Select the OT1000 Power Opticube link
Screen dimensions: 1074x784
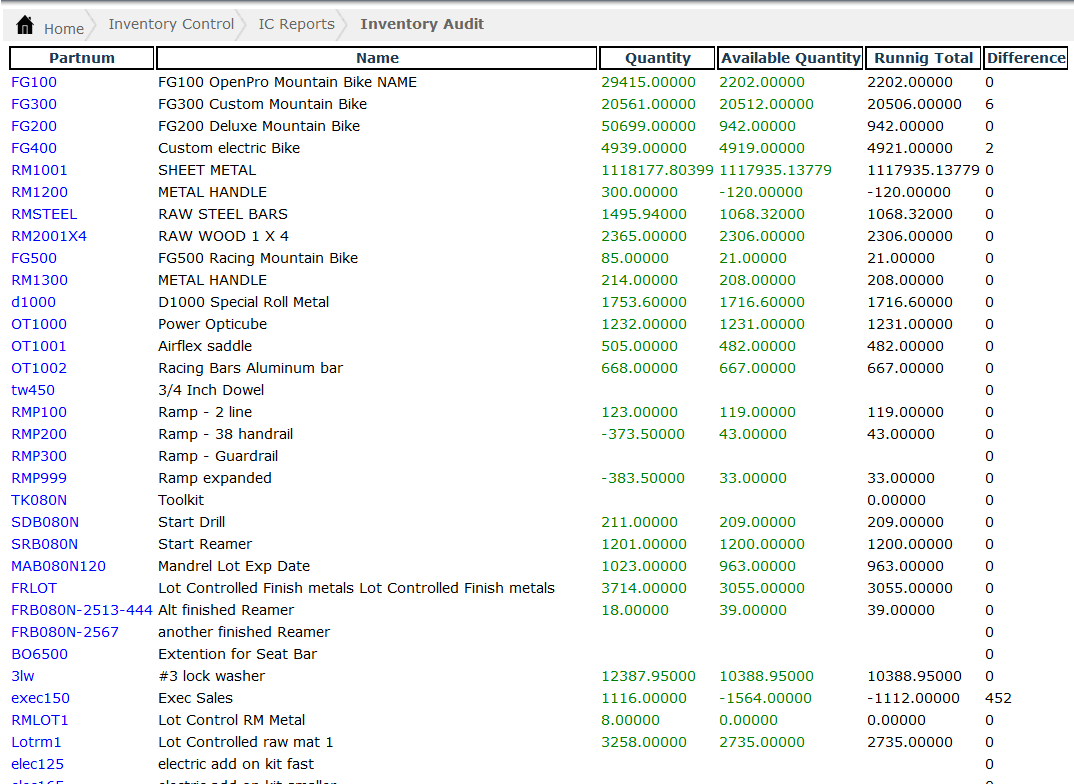coord(39,324)
